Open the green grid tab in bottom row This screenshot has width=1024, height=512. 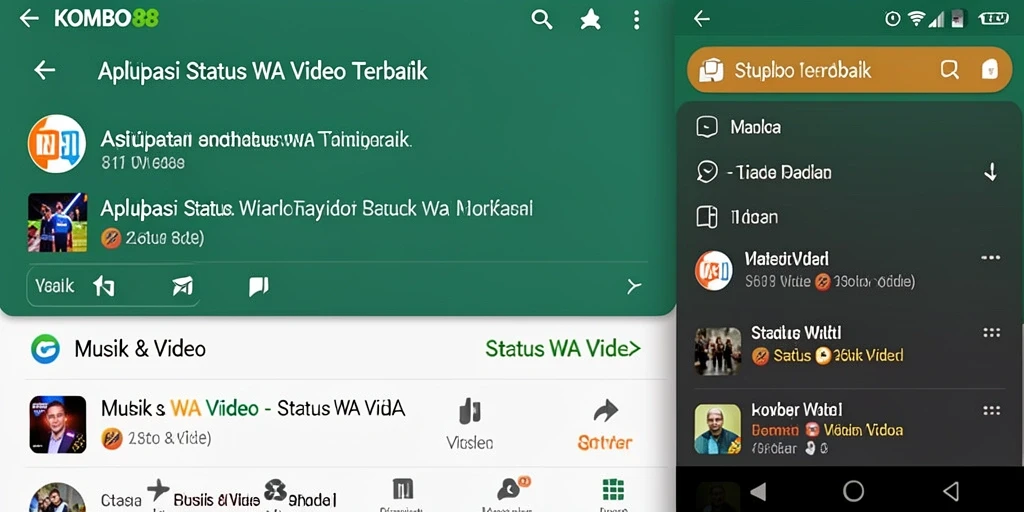(613, 490)
